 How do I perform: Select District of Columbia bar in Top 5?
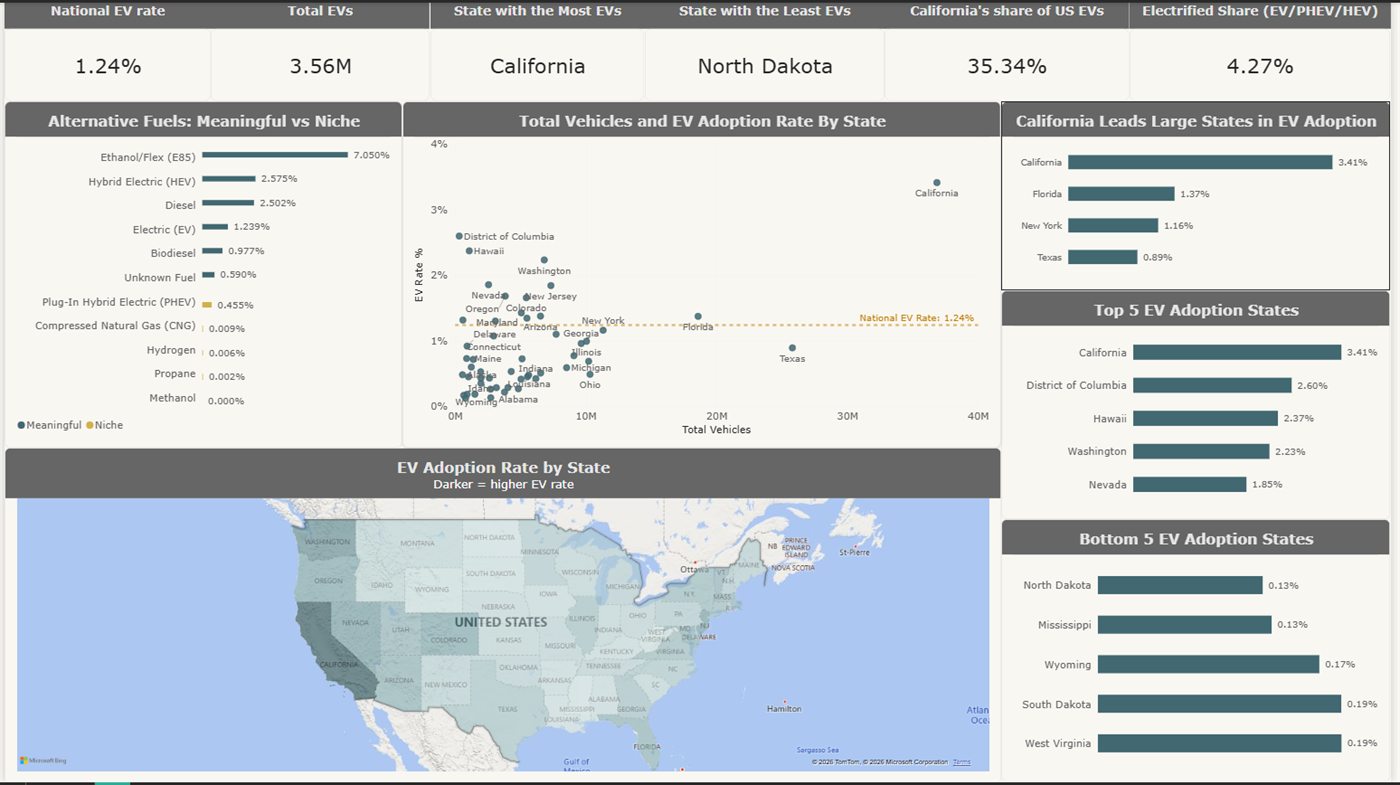tap(1212, 385)
